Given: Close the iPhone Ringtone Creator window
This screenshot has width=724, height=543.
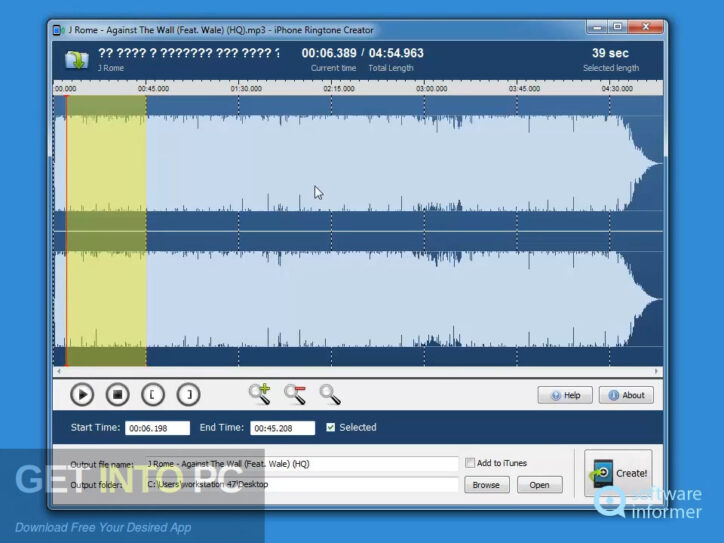Looking at the screenshot, I should 646,27.
